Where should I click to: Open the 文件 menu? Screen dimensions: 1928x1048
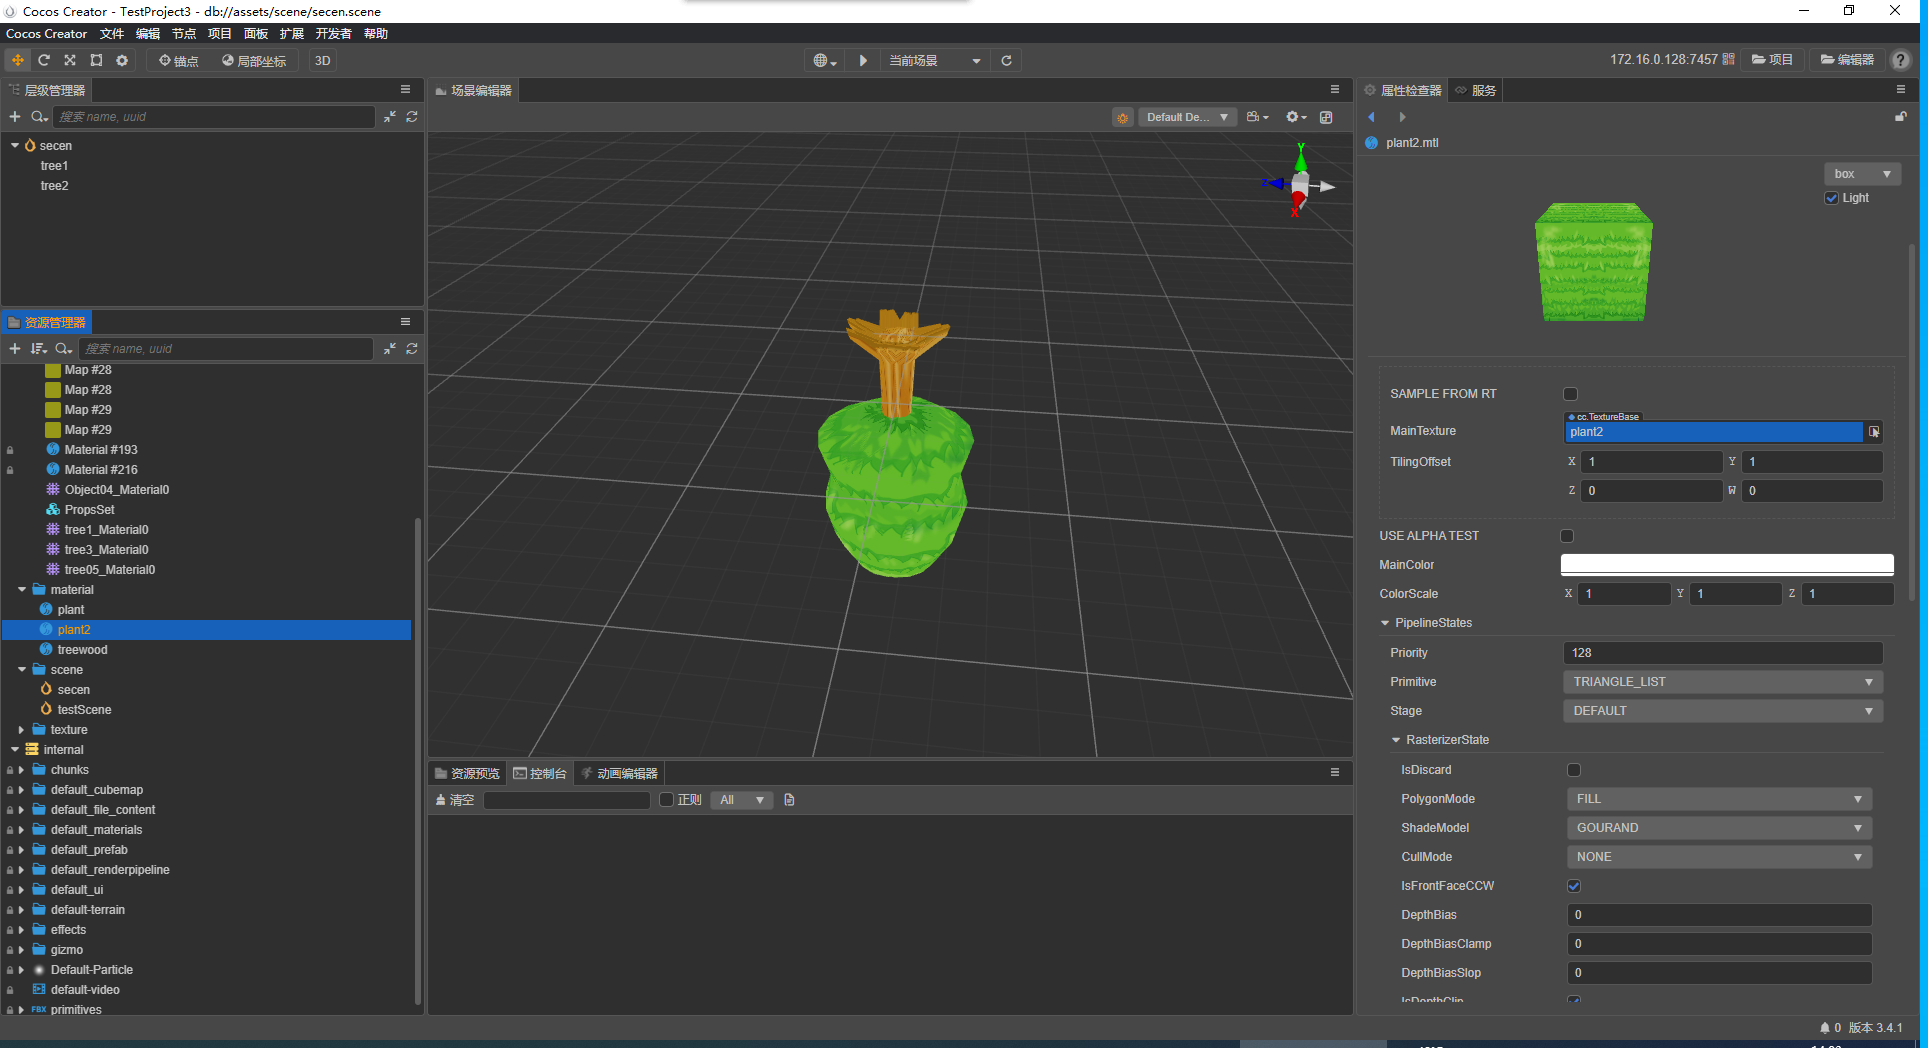(x=112, y=34)
